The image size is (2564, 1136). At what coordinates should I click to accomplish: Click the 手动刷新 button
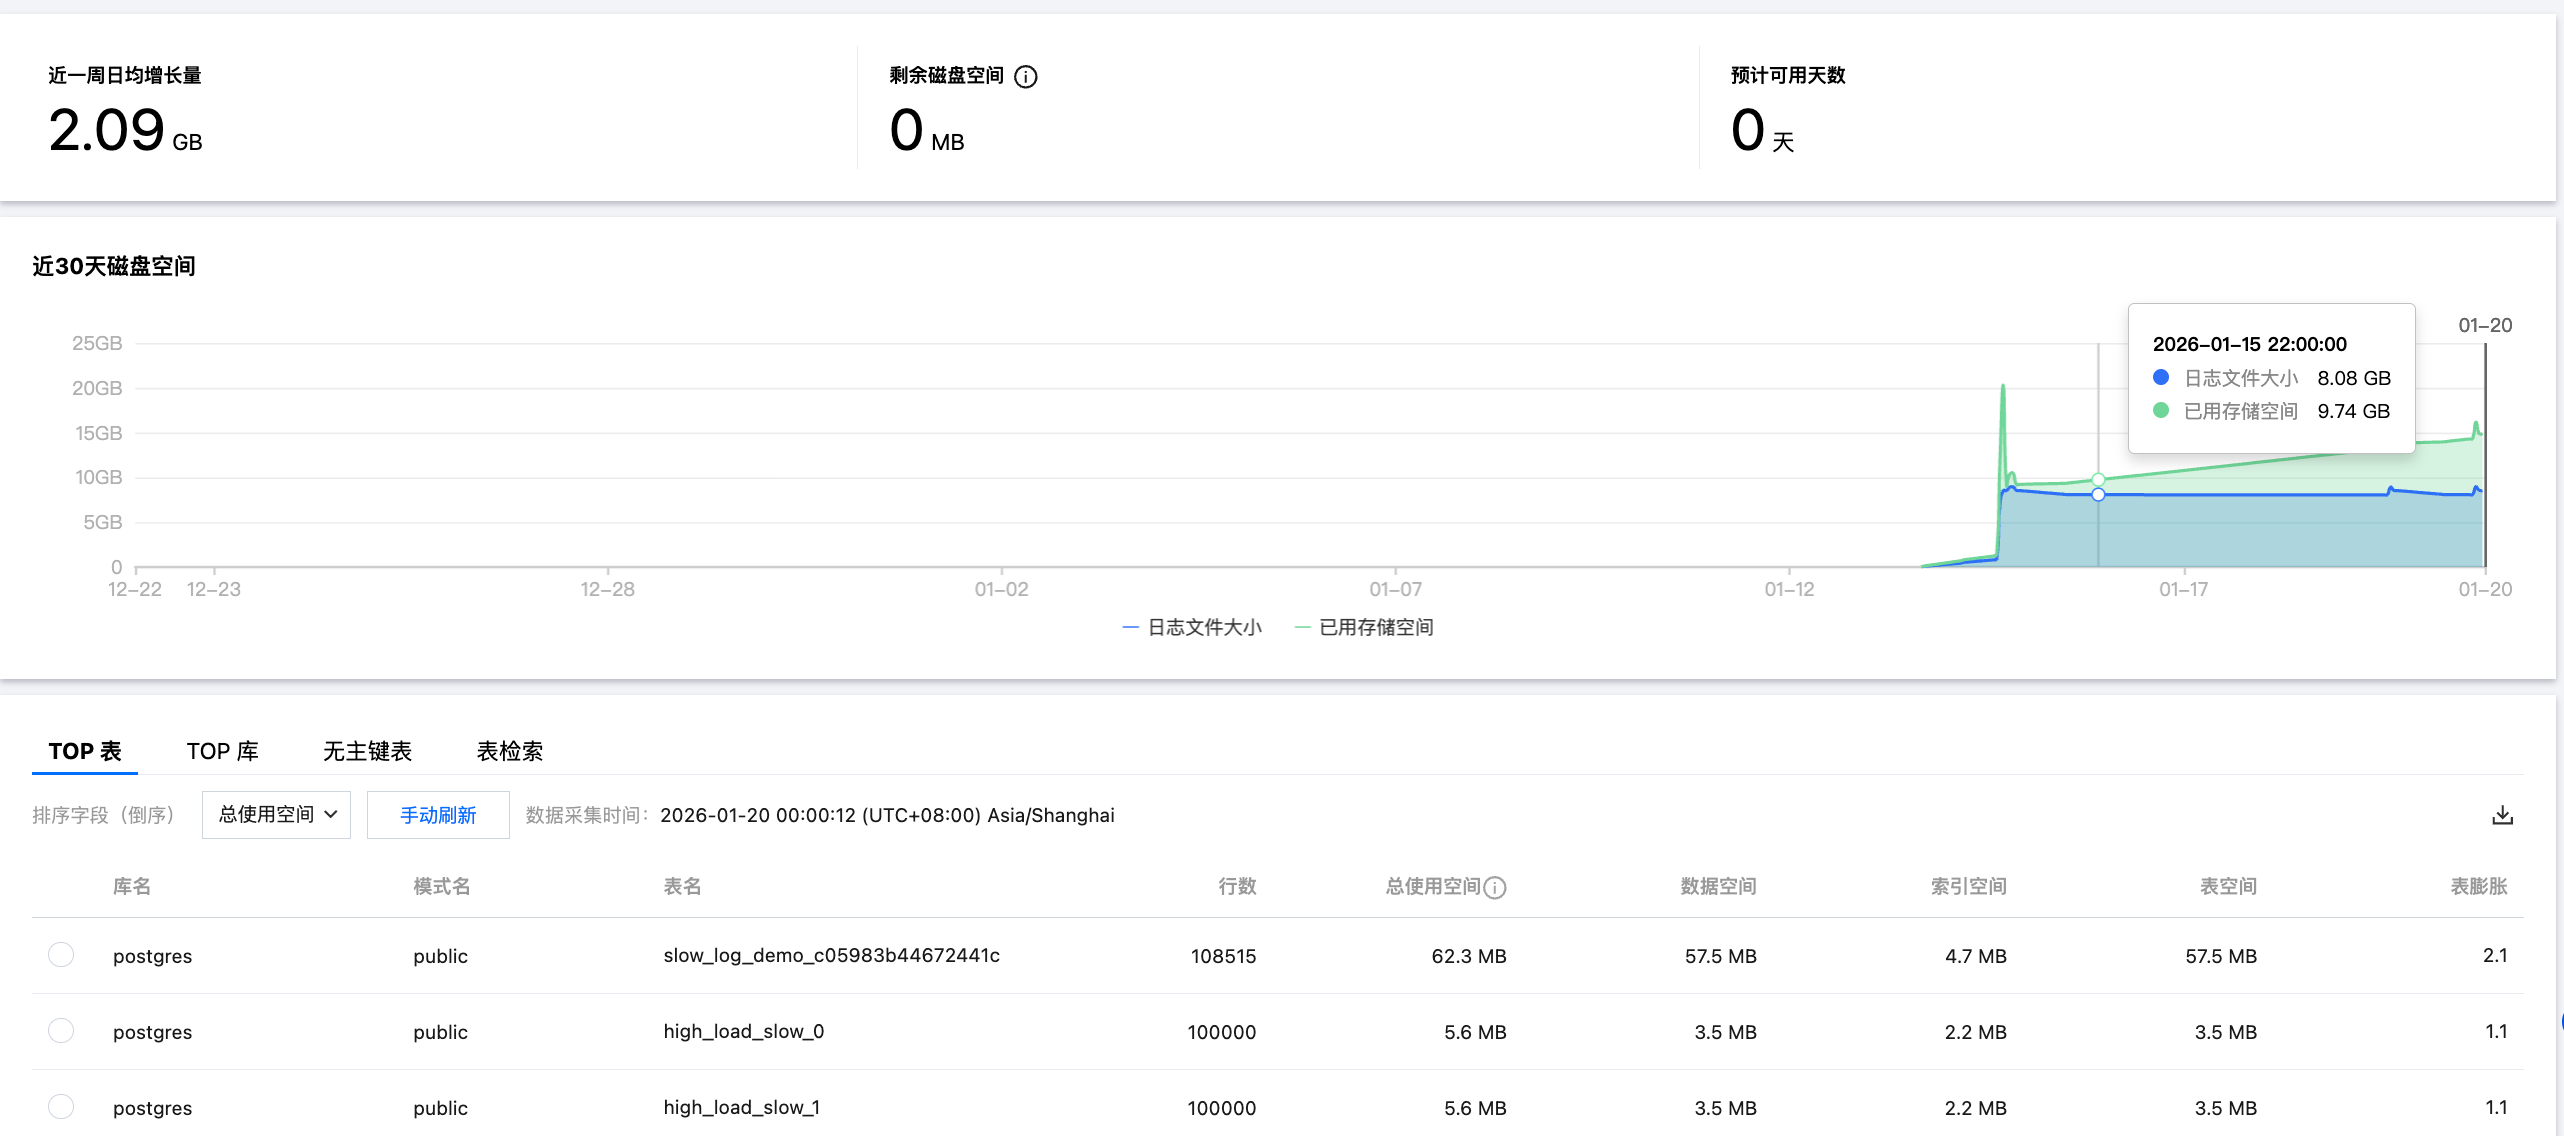438,815
